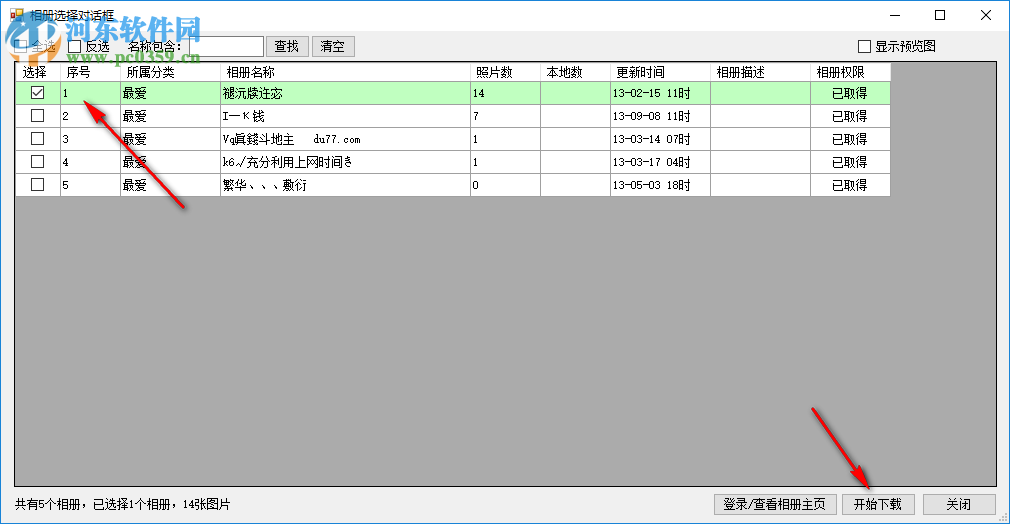
Task: Check the checkbox for album row 2
Action: pyautogui.click(x=37, y=116)
